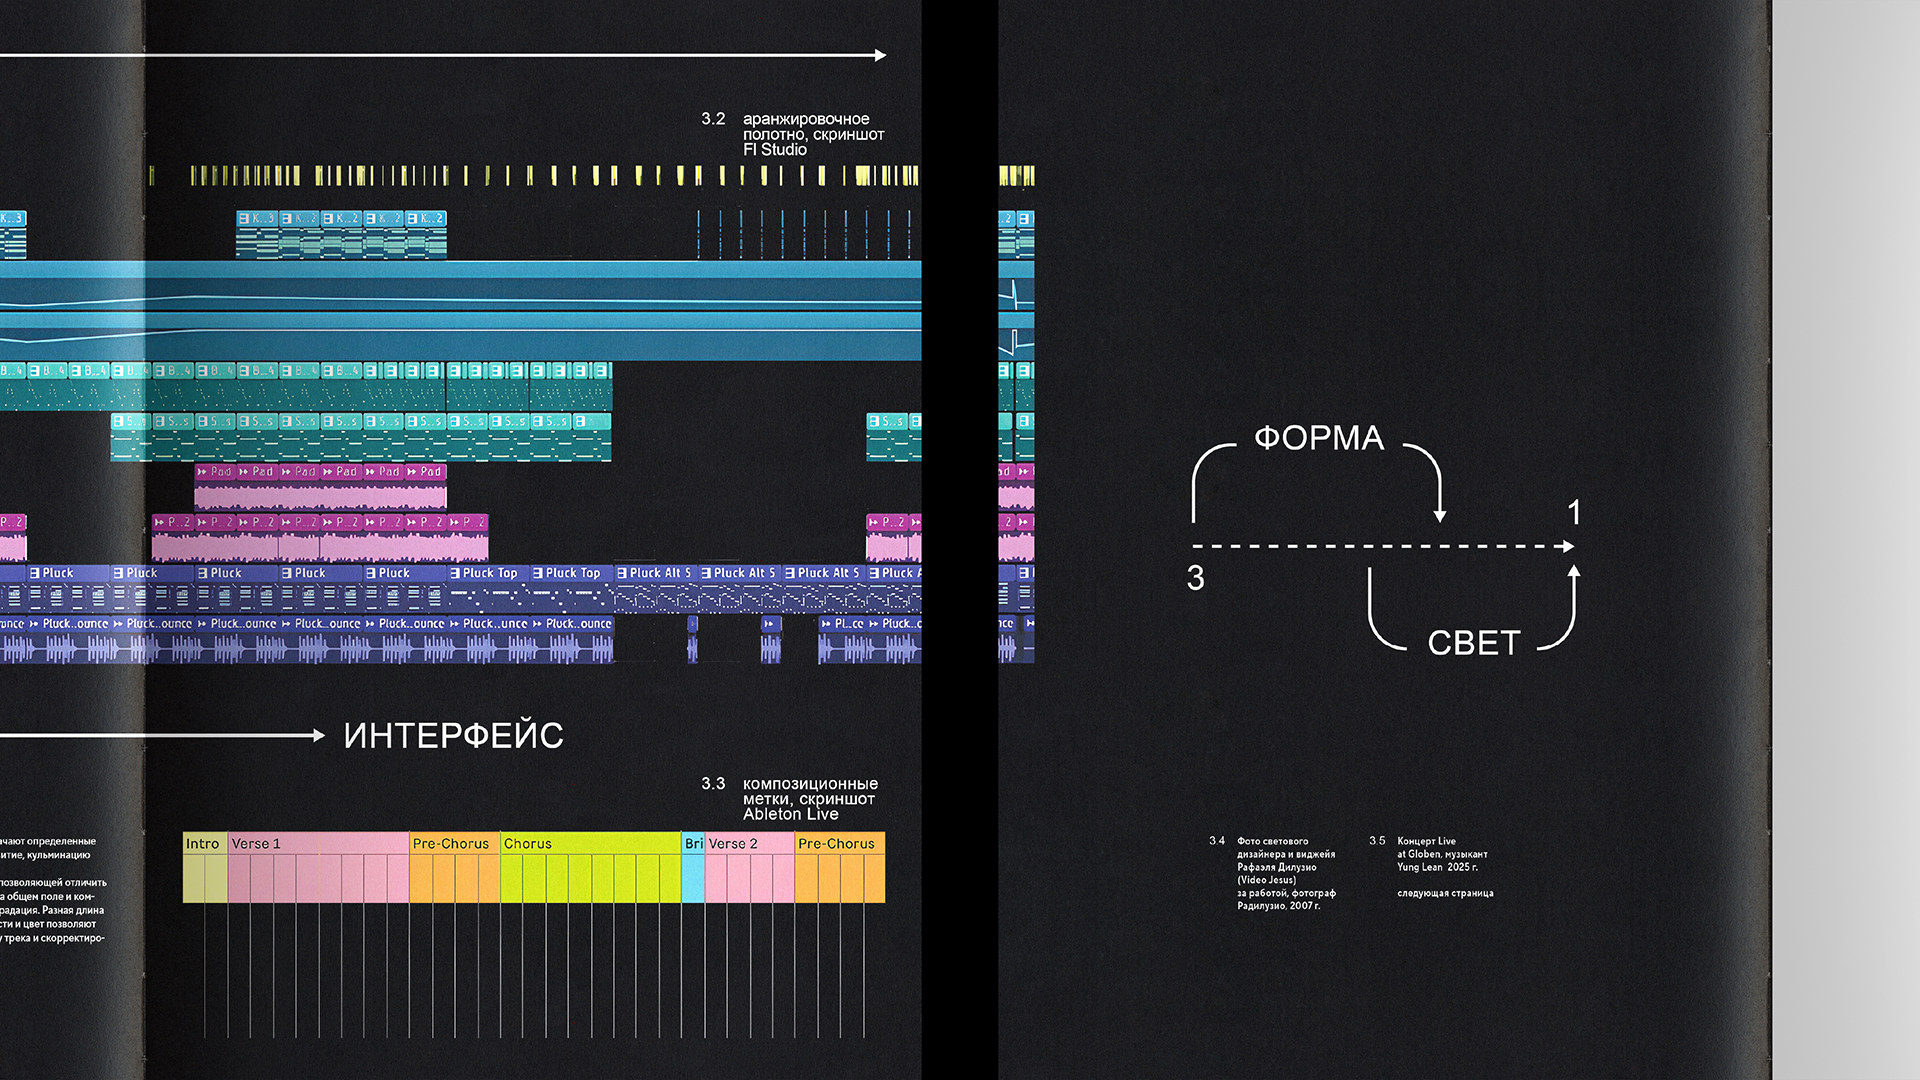This screenshot has height=1080, width=1920.
Task: Click the pattern icon on first Pluck Alt S clip
Action: click(x=622, y=573)
